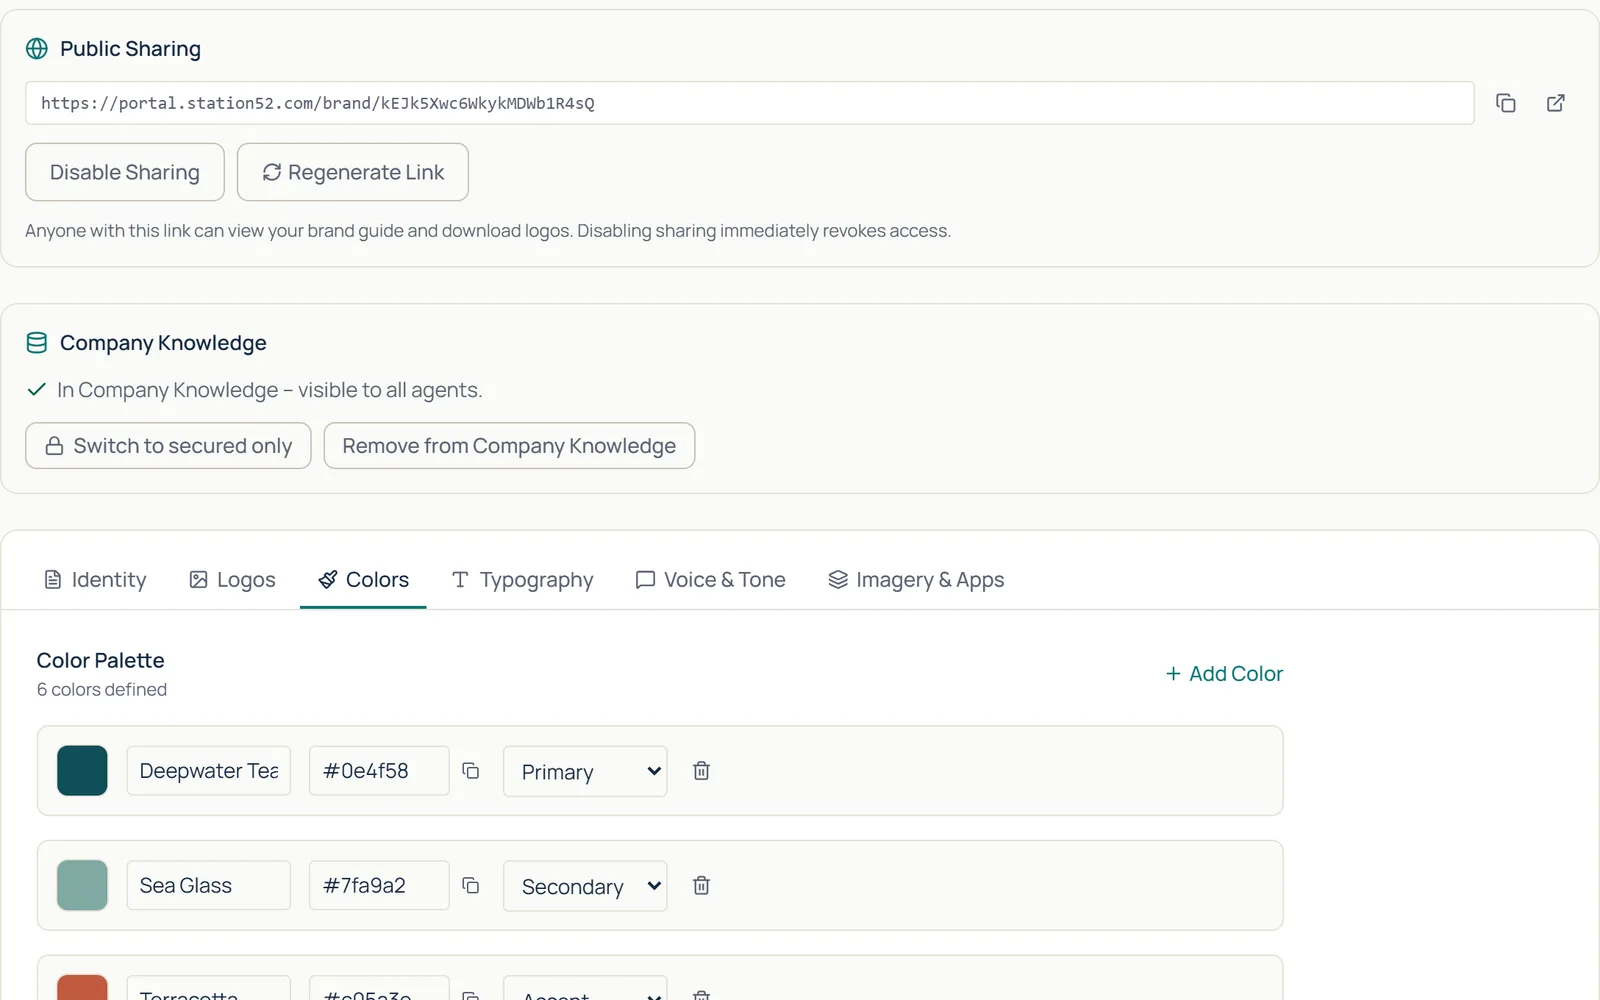Screen dimensions: 1600x1000
Task: Open the Sea Glass color swatch
Action: 82,886
